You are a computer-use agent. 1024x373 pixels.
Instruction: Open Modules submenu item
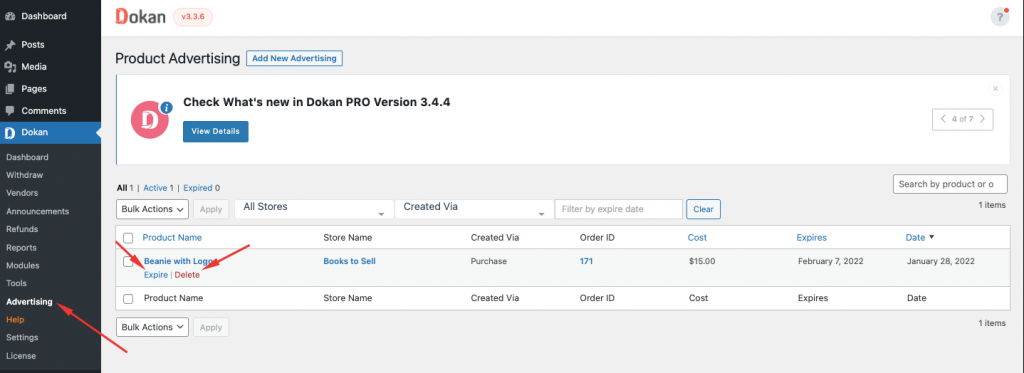pos(22,266)
